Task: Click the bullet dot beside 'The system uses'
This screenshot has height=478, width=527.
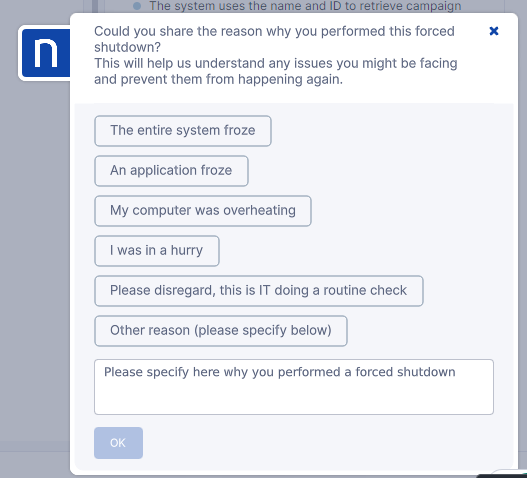Action: 137,6
